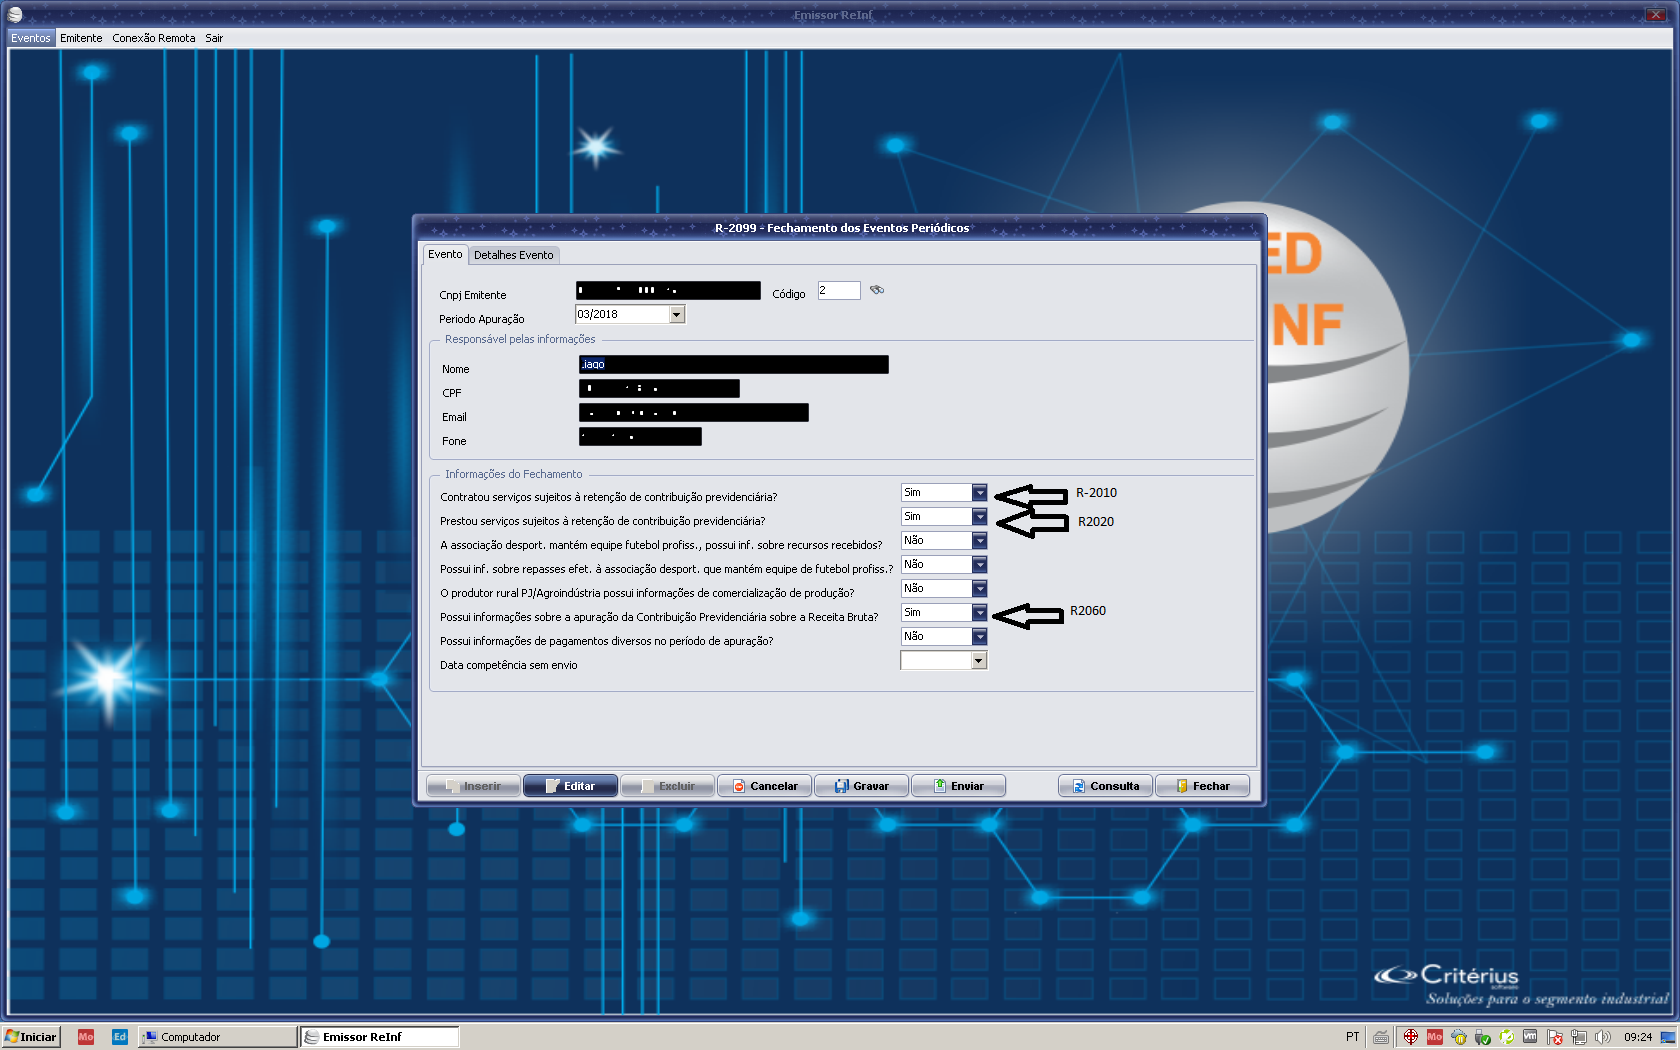Click the Fone input field
This screenshot has height=1050, width=1680.
(x=640, y=436)
